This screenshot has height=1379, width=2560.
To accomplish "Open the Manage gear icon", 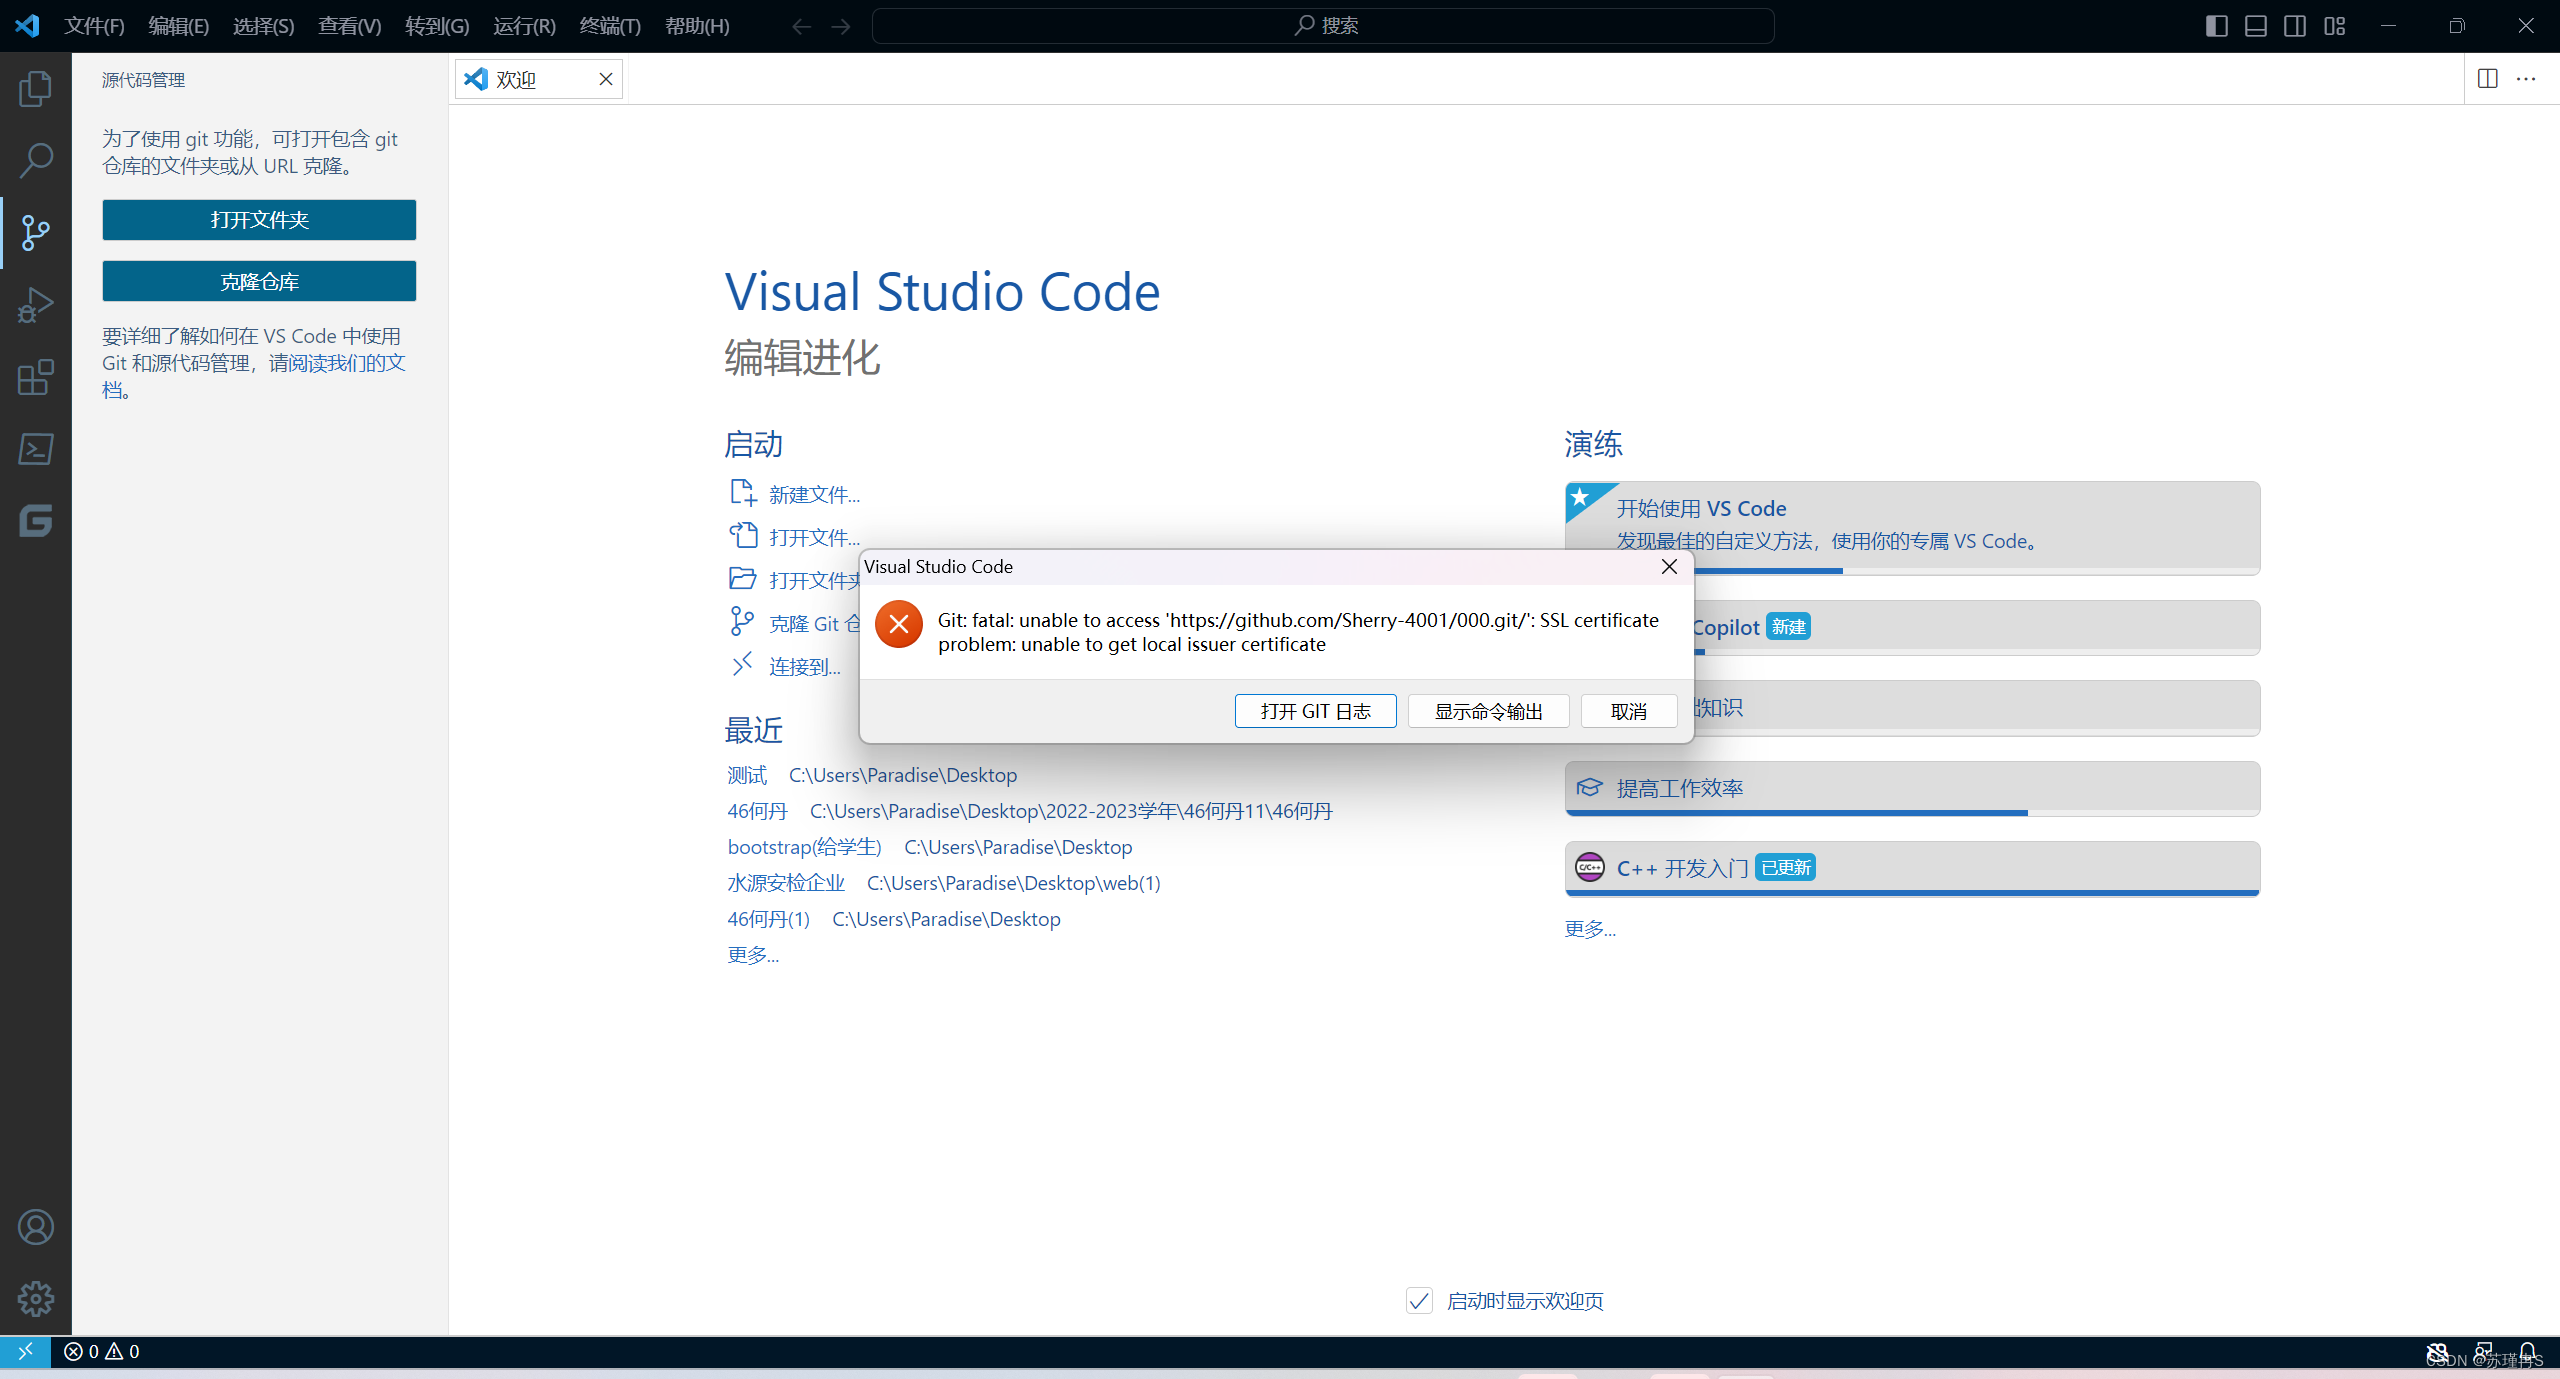I will (x=36, y=1299).
